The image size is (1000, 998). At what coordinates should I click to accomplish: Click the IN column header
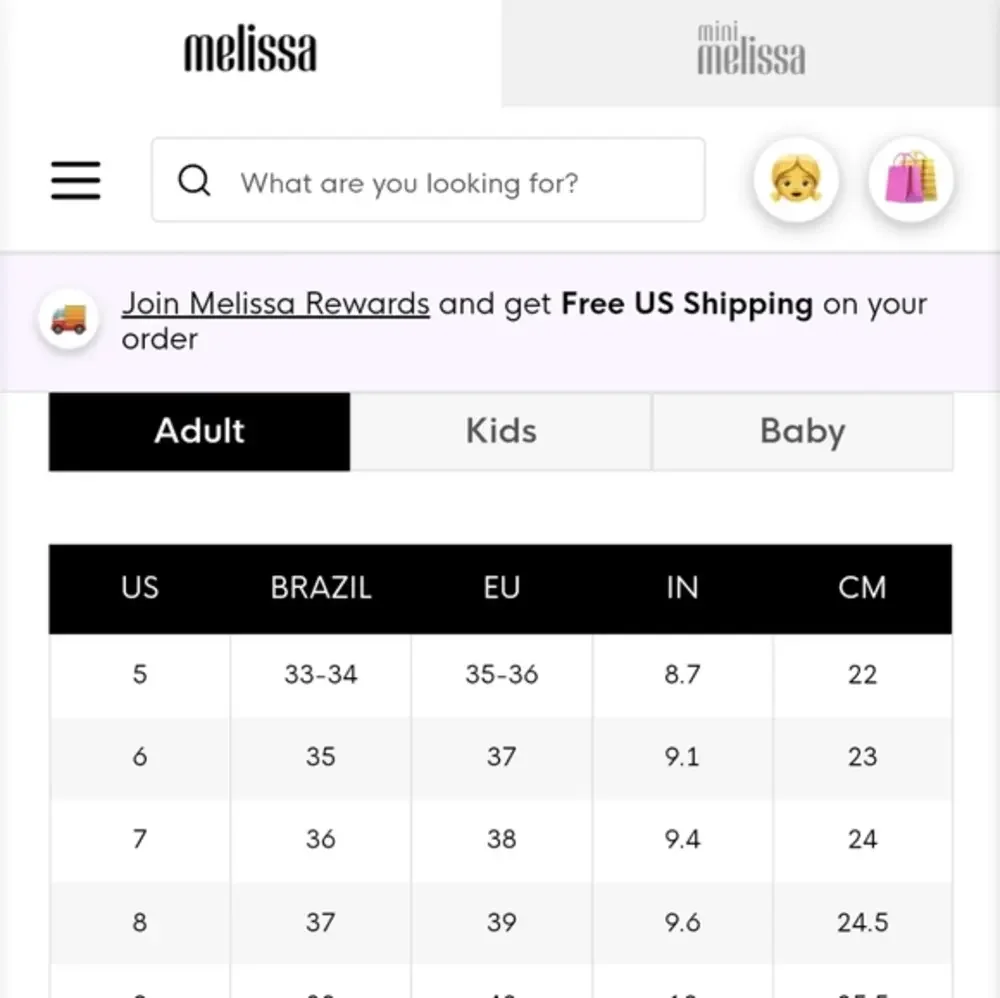(682, 588)
